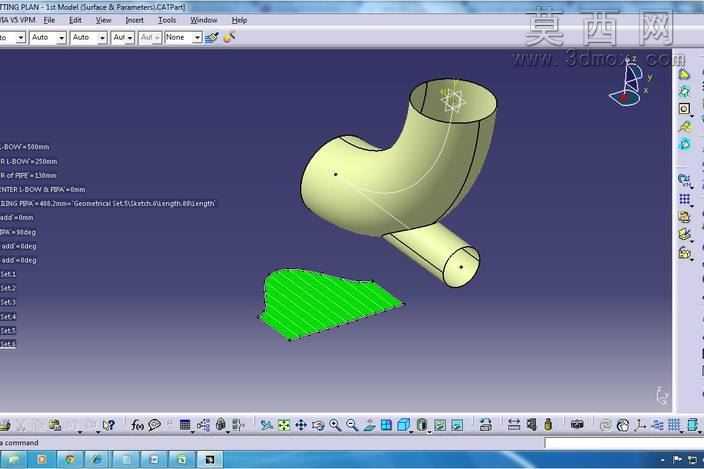Viewport: 704px width, 469px height.
Task: Select the 'L-BOW =500mm' parameter at tree top
Action: (x=25, y=147)
